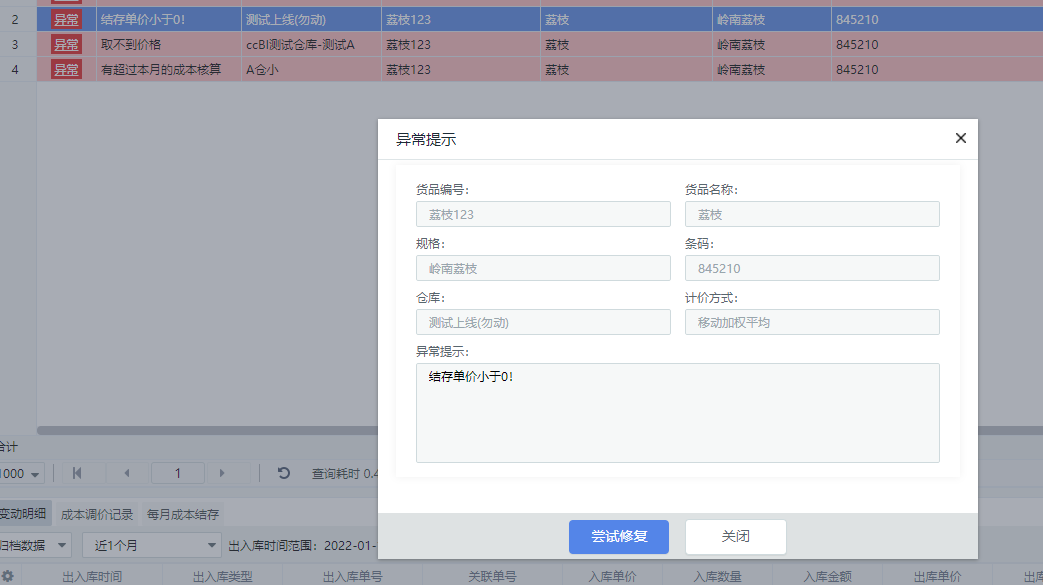
Task: Click the 出入库单号 column header
Action: [x=353, y=576]
